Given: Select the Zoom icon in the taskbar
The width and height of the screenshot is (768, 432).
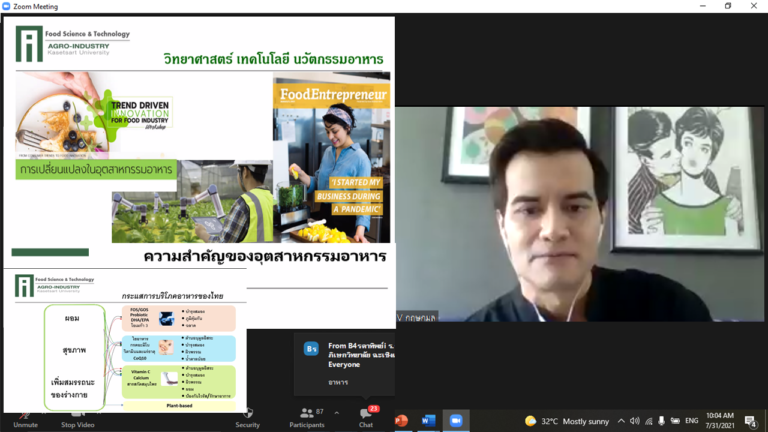Looking at the screenshot, I should click(x=456, y=420).
